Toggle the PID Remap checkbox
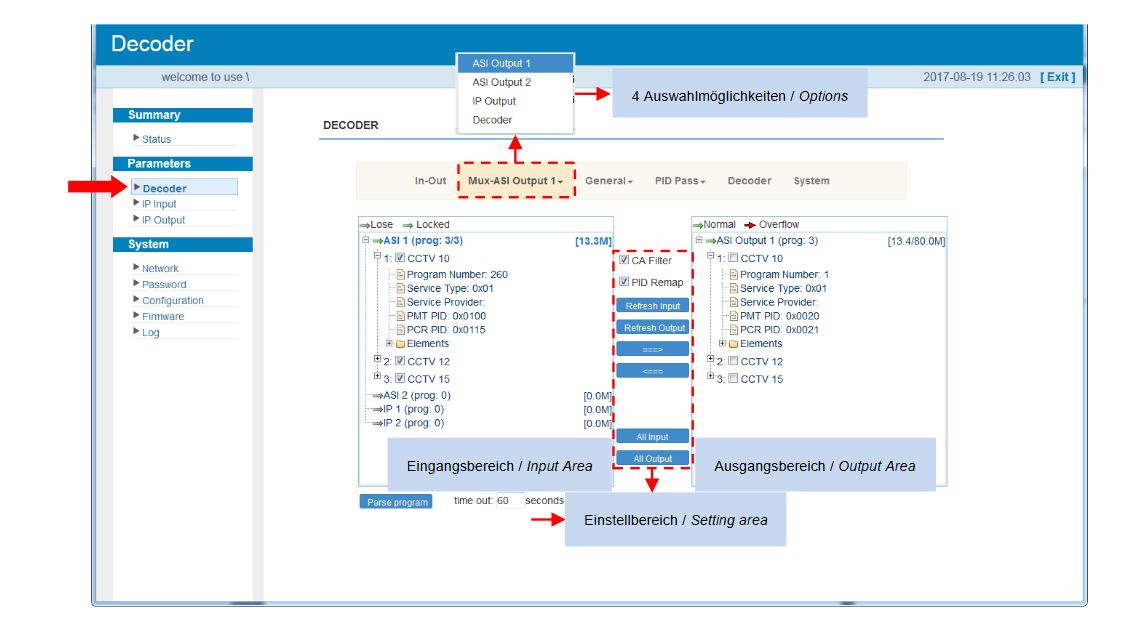Viewport: 1122px width, 630px height. click(624, 282)
